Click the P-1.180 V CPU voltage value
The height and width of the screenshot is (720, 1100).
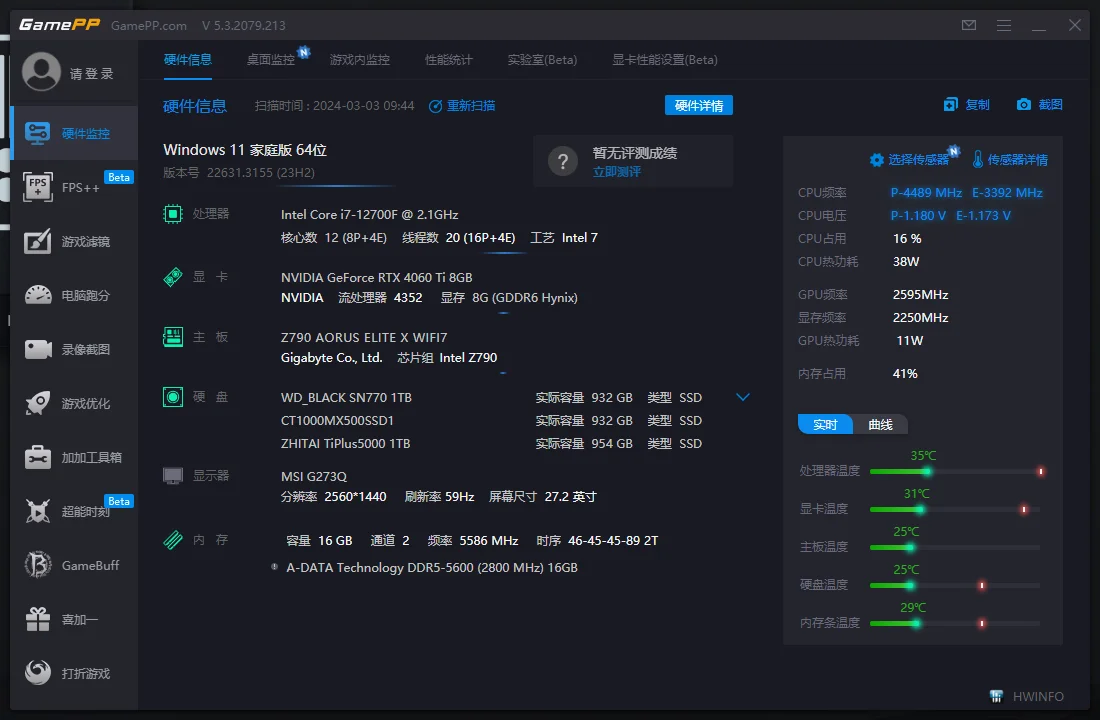(918, 215)
